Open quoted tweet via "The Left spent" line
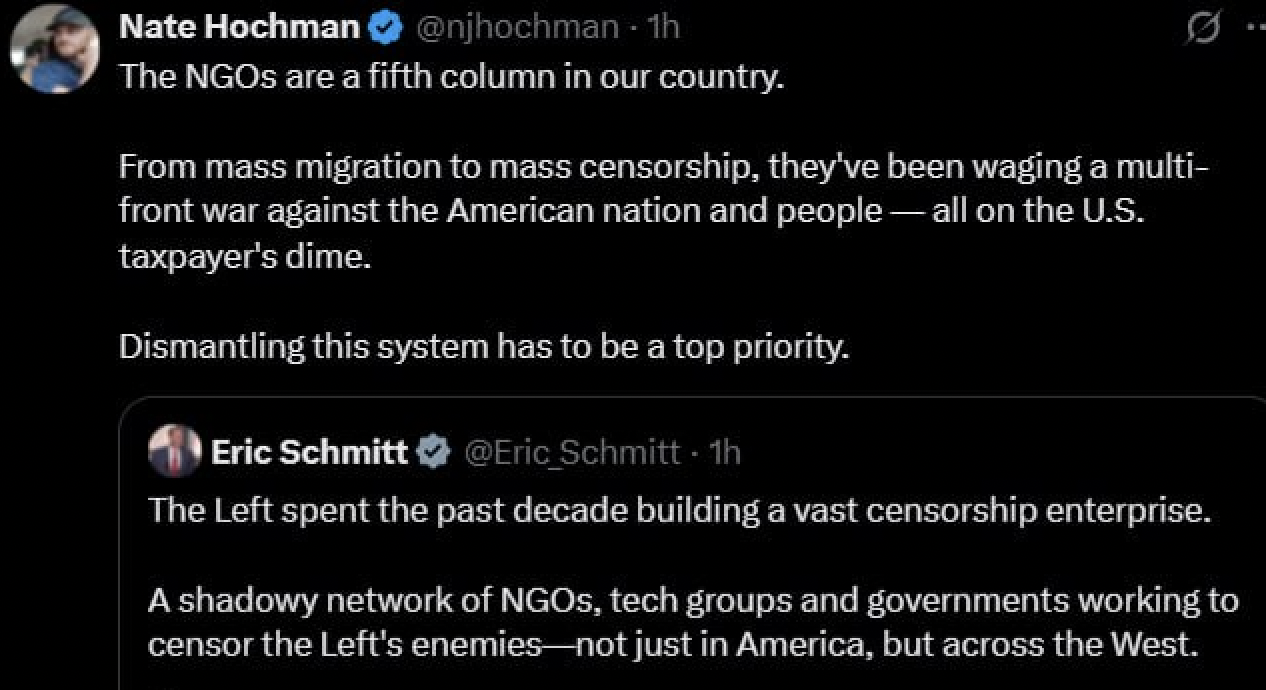 pos(679,510)
